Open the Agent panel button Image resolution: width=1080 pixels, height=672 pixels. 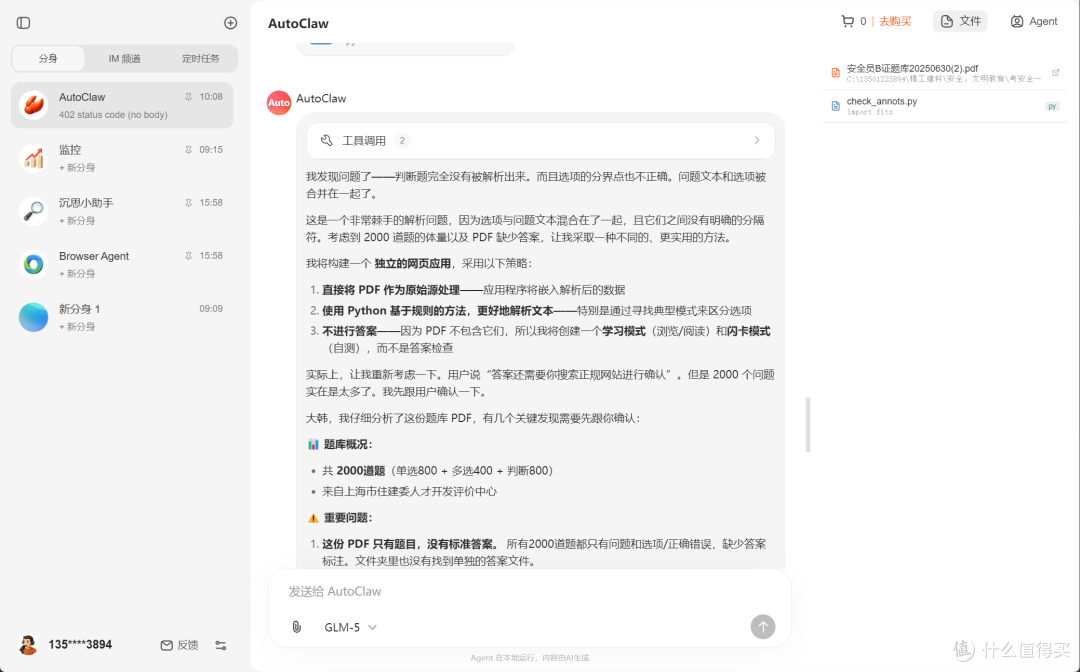point(1034,21)
